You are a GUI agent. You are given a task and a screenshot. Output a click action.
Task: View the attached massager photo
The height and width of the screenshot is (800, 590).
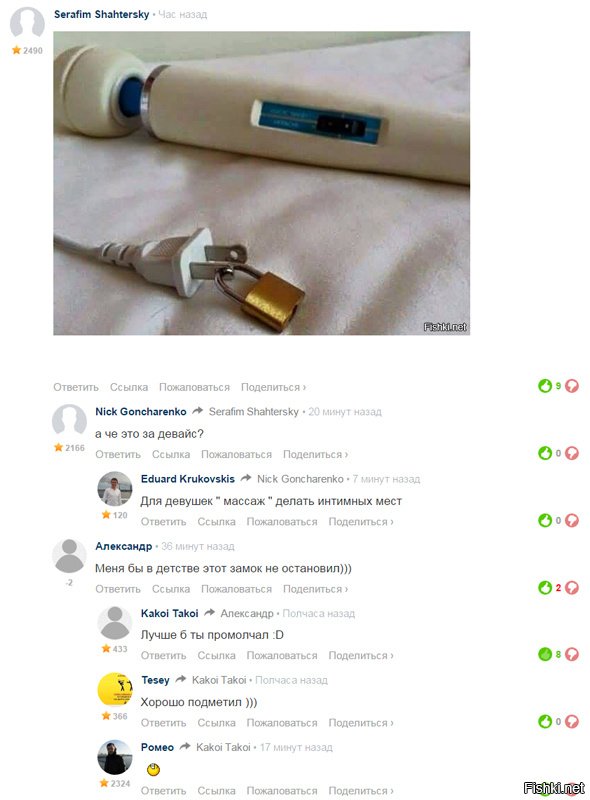click(261, 183)
